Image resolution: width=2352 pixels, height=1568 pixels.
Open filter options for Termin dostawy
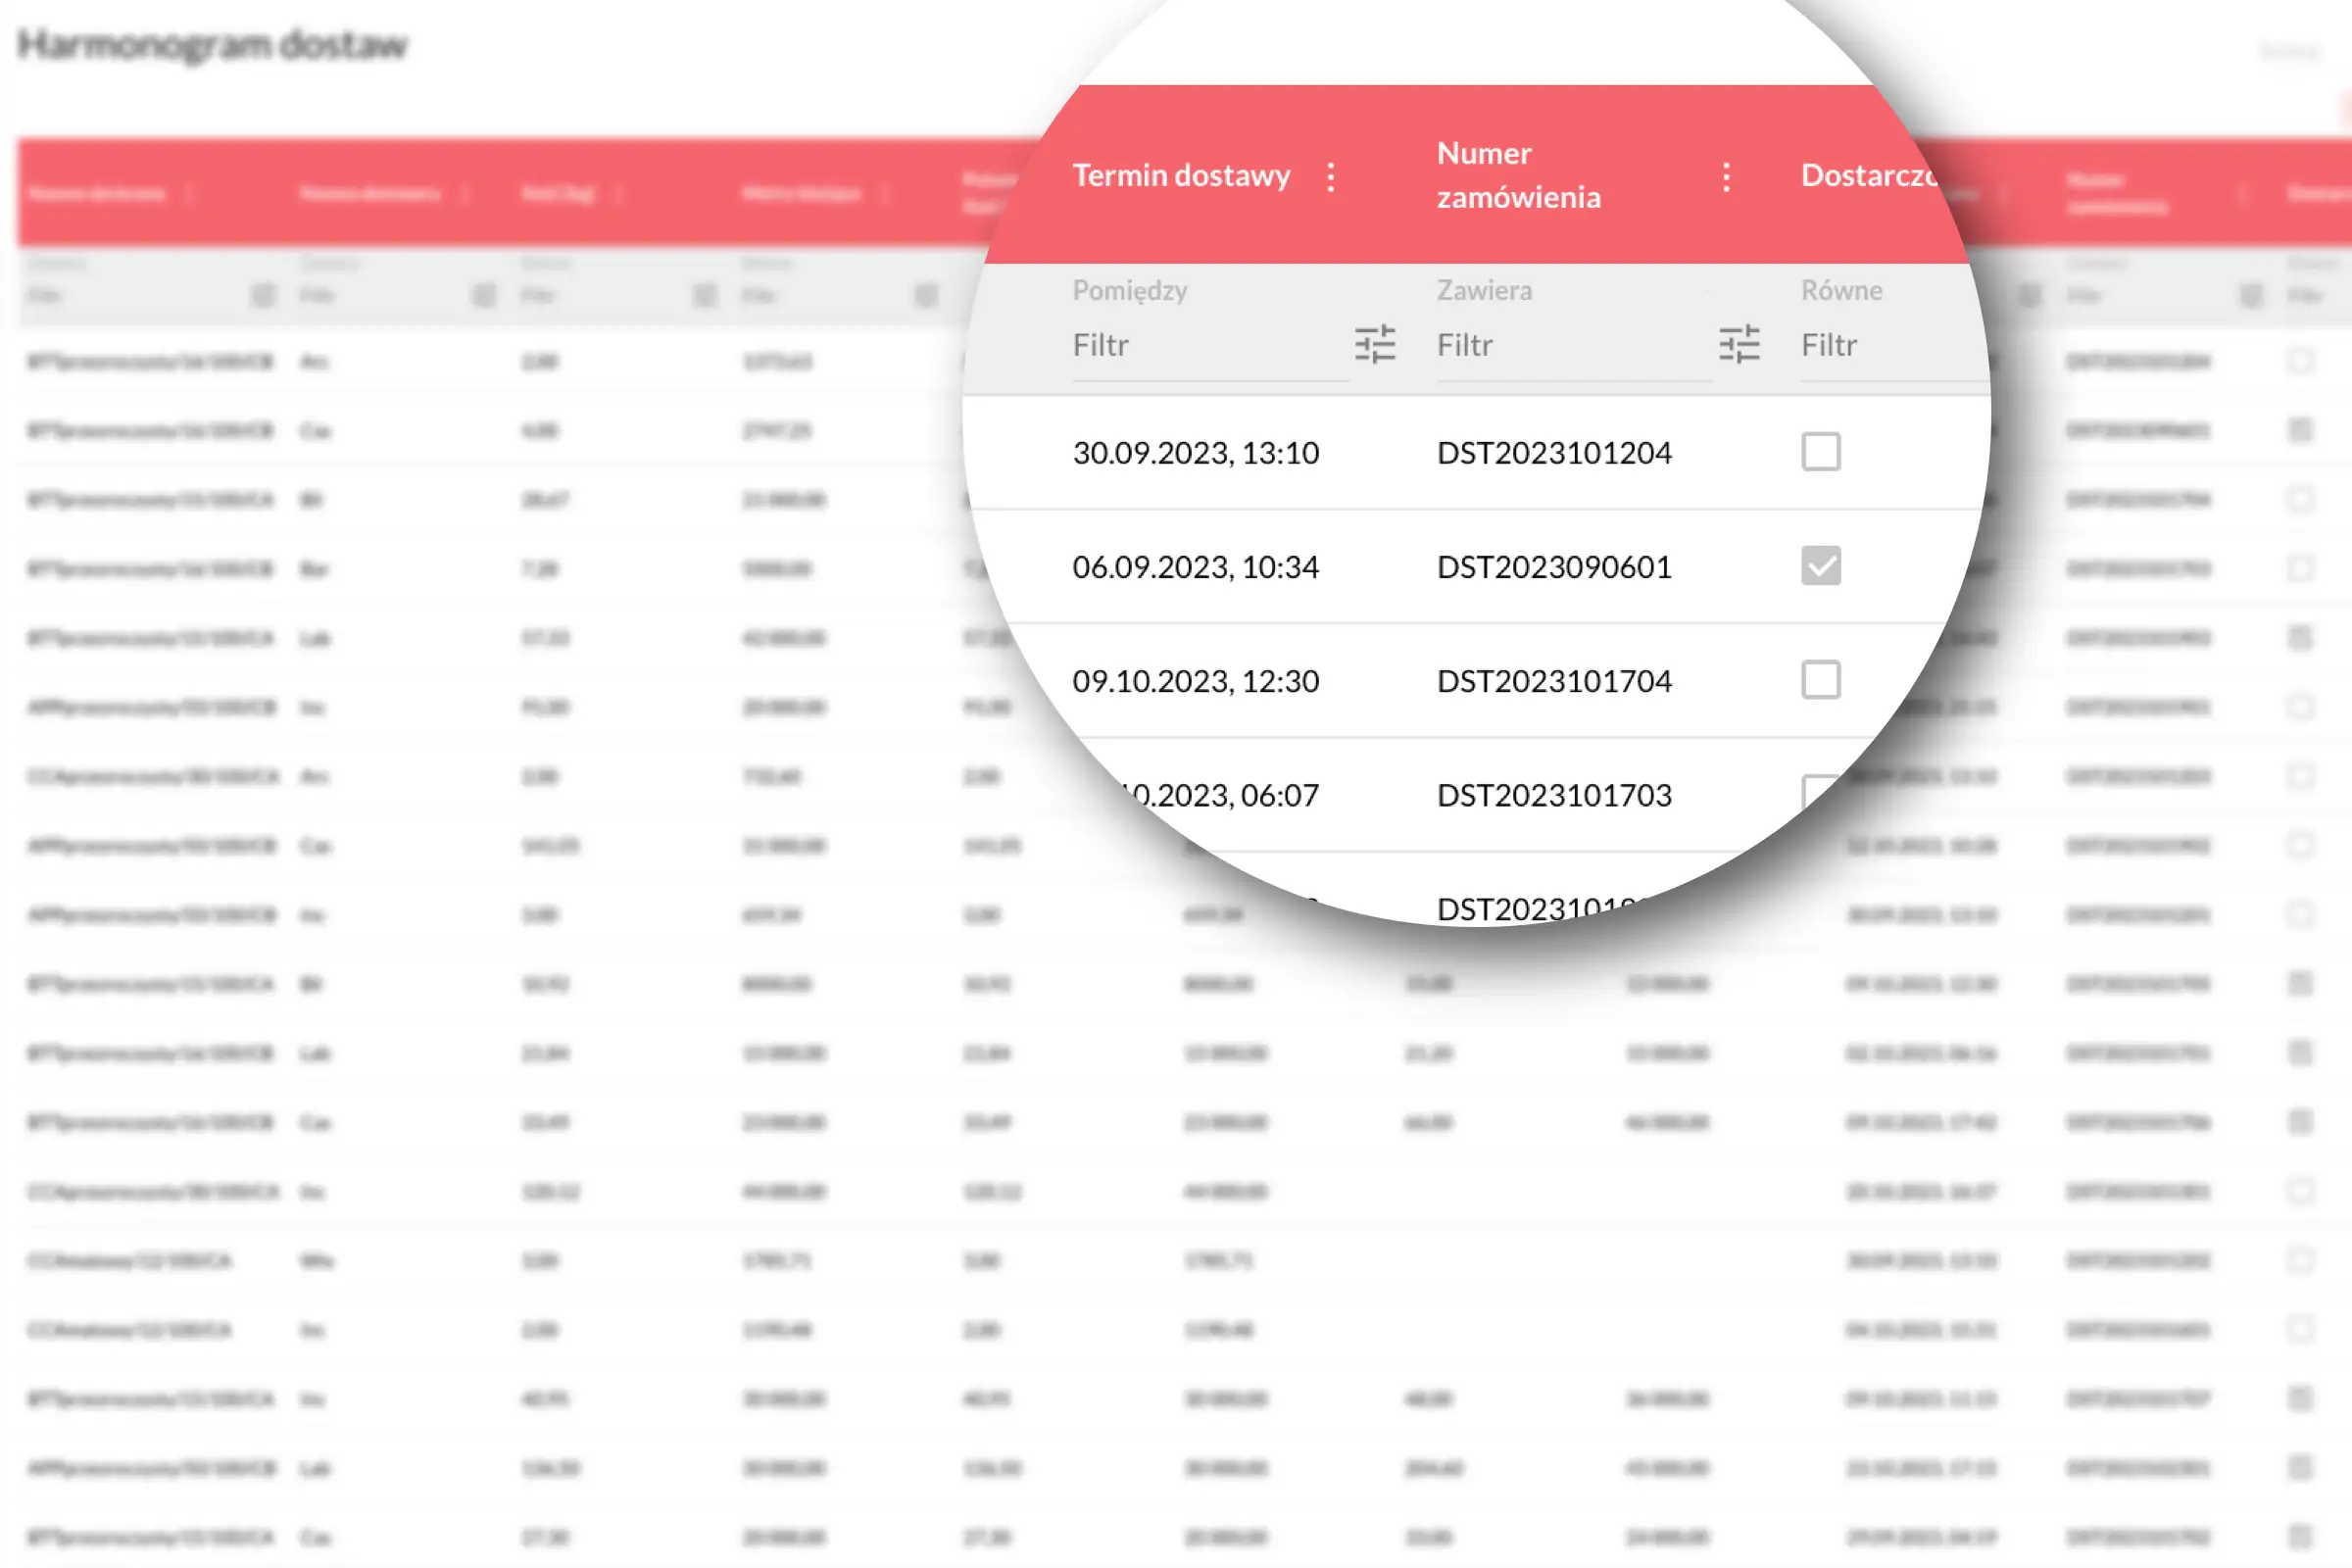pos(1375,344)
